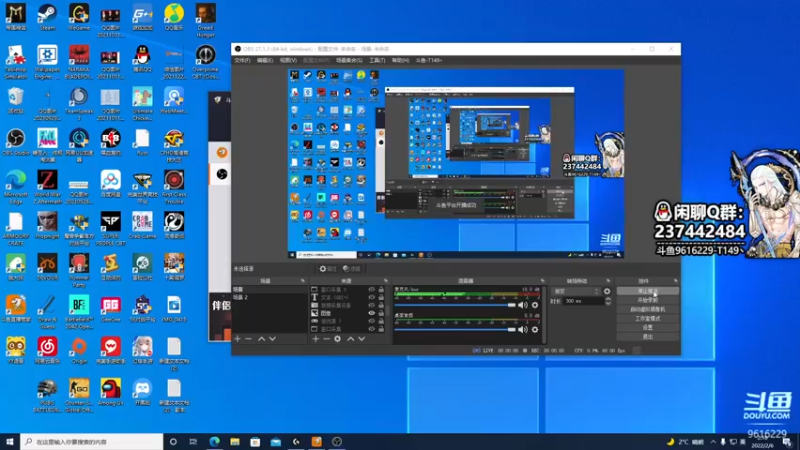Mute the microphone/Aux speaker icon in mixer
Viewport: 800px width, 450px height.
pos(522,305)
